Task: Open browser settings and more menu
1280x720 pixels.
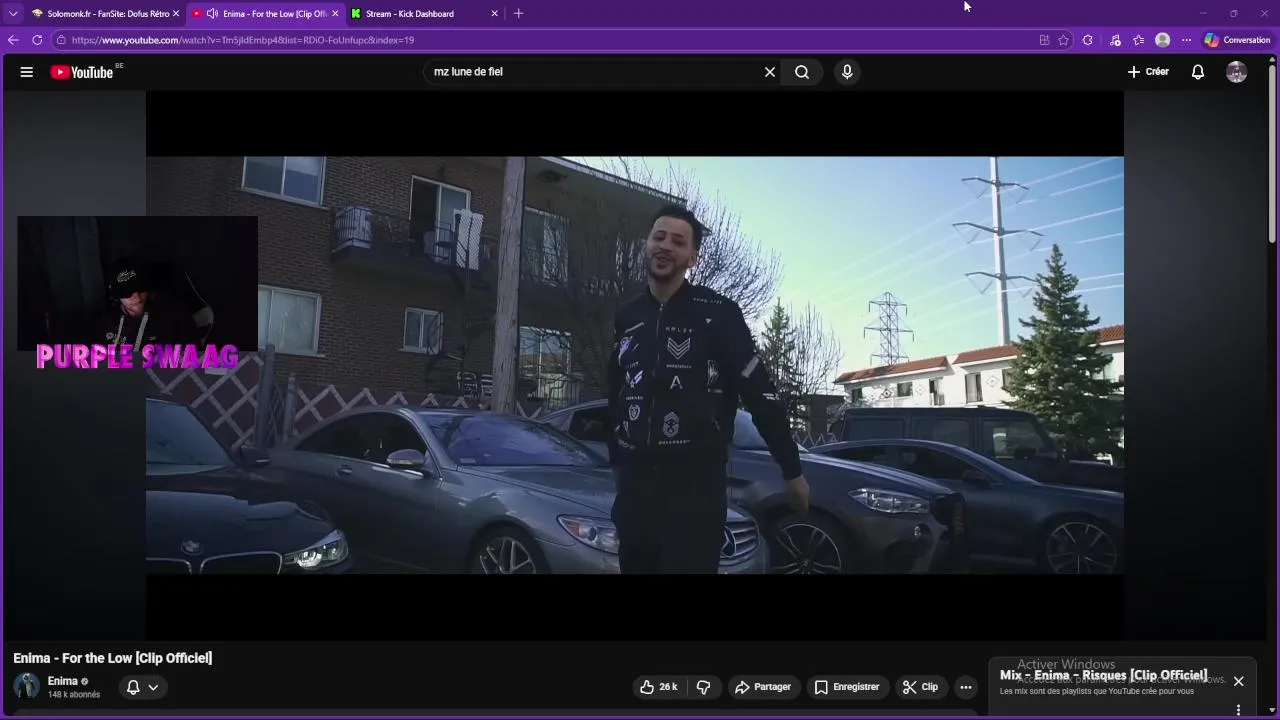Action: coord(1187,40)
